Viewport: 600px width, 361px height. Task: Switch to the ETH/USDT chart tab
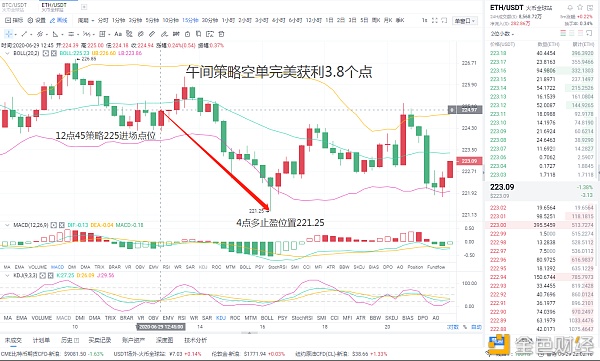coord(54,7)
